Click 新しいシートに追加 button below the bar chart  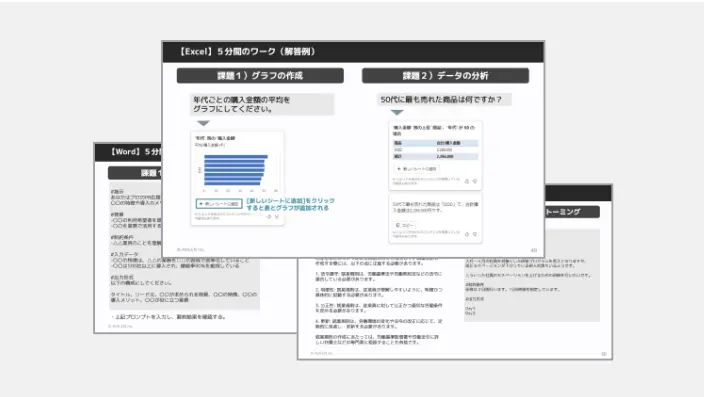[x=219, y=204]
